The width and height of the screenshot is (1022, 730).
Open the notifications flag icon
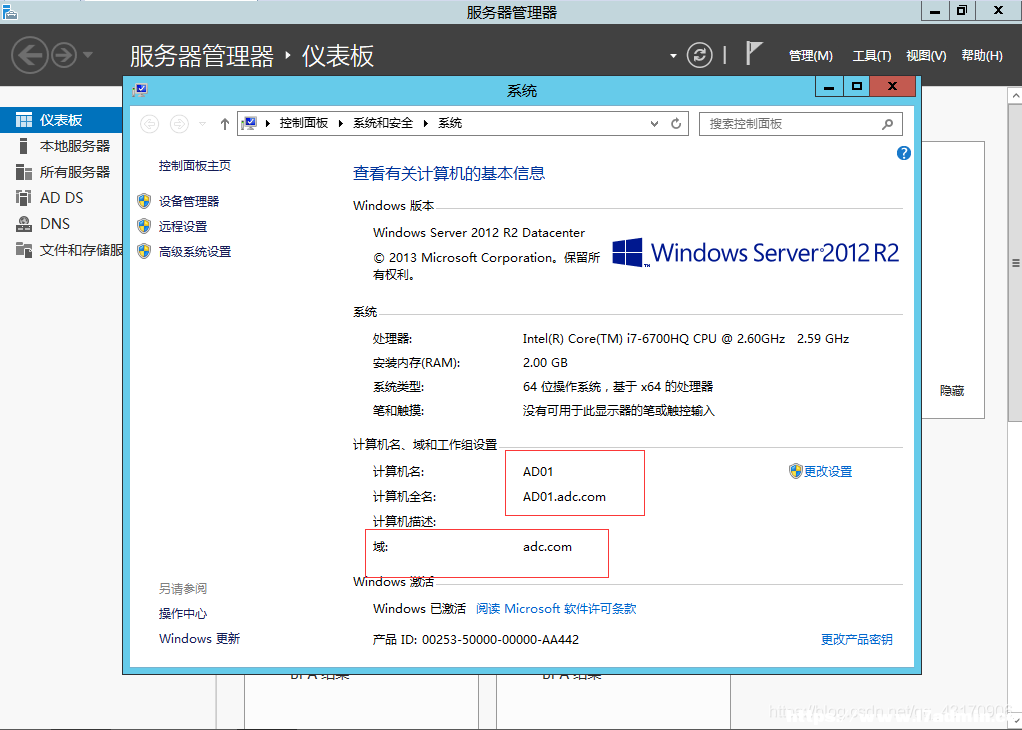[x=753, y=53]
